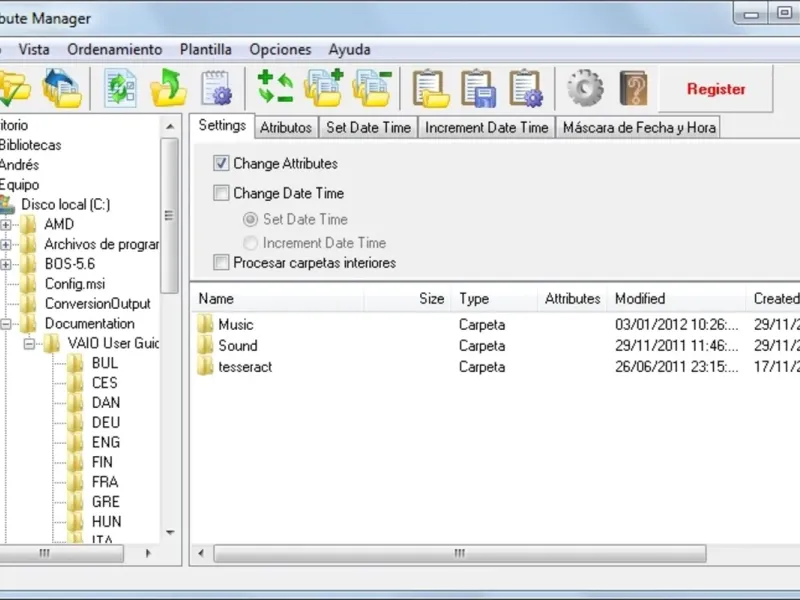Open the Opciones menu
This screenshot has width=800, height=600.
[280, 49]
